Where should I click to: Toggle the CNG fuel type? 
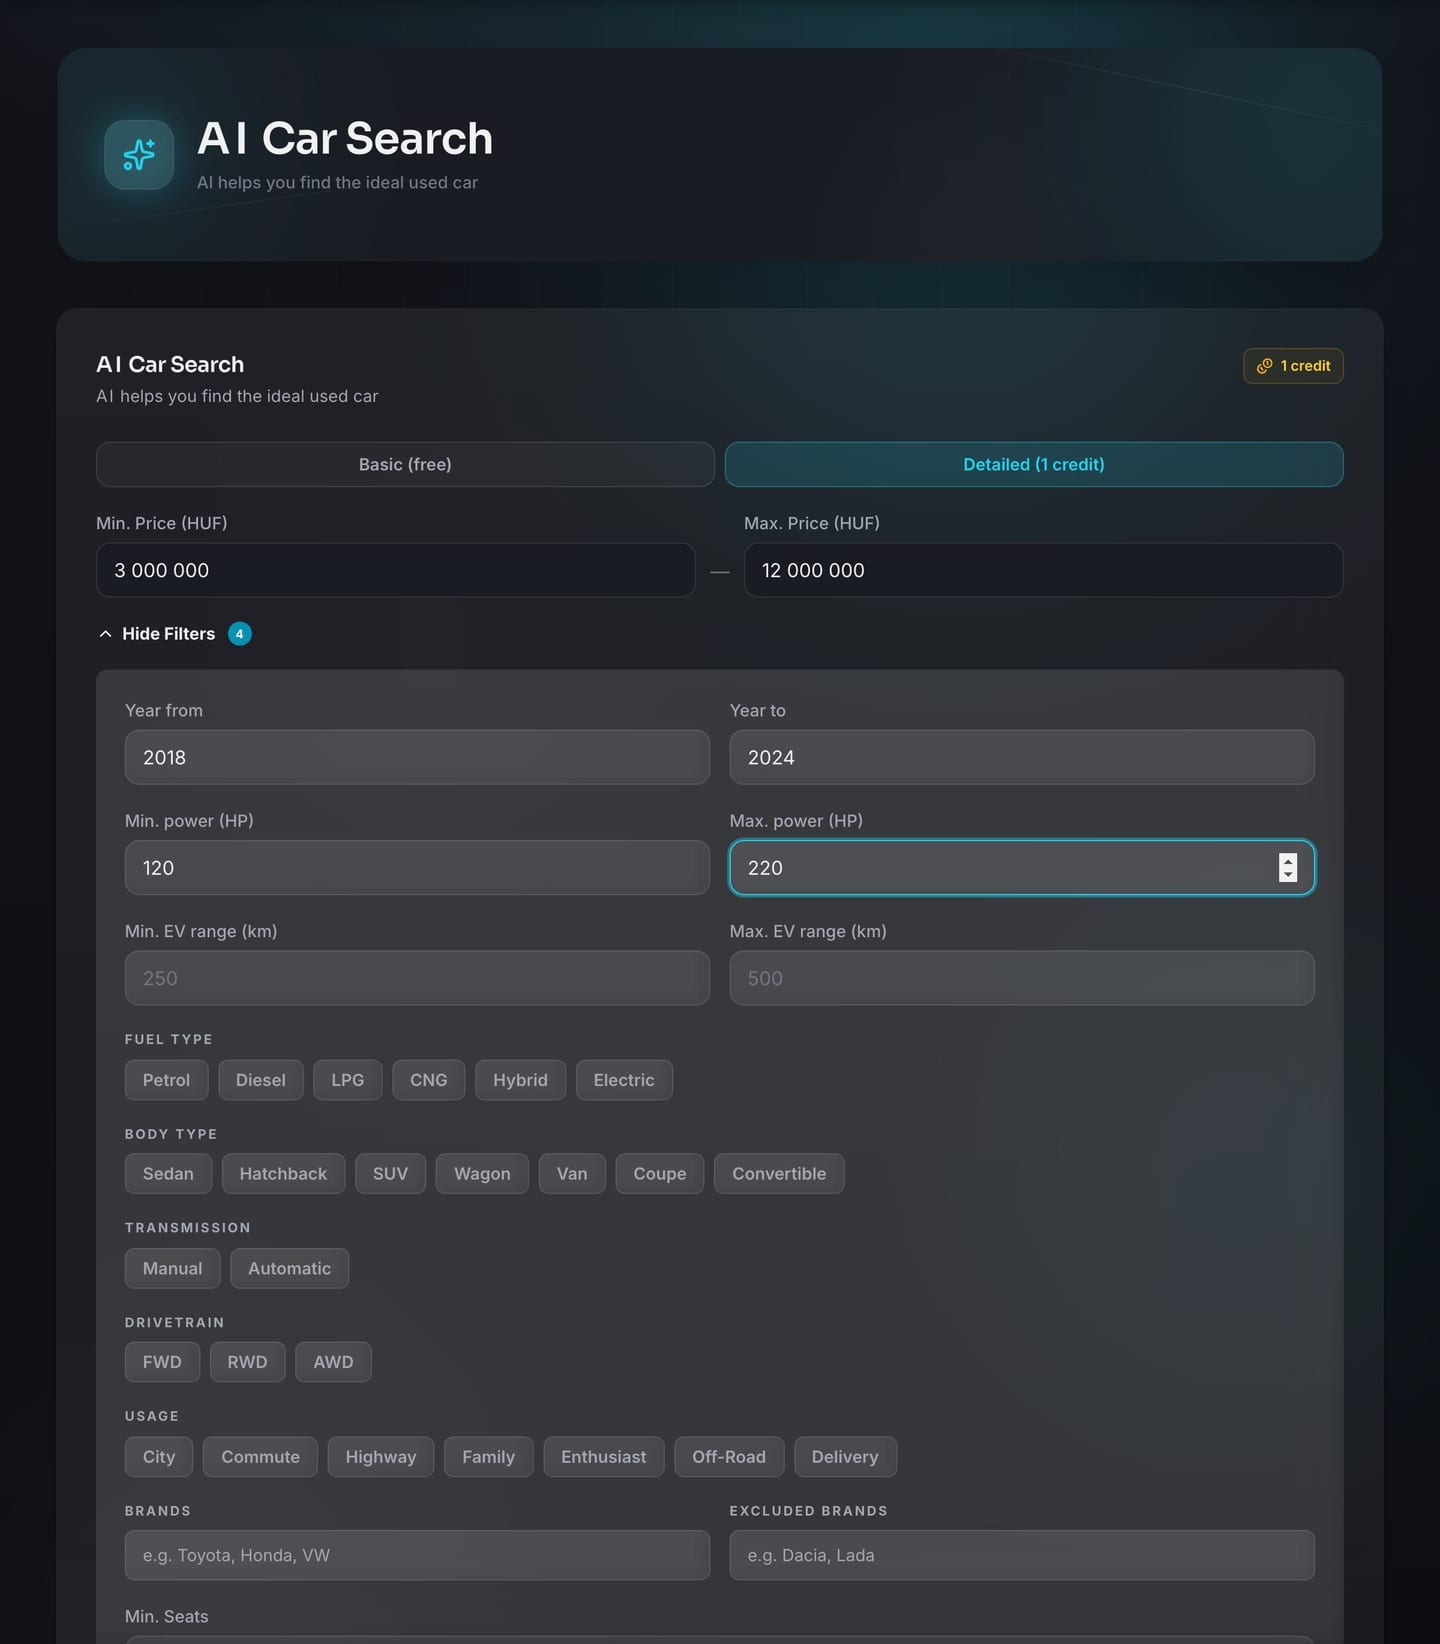point(428,1080)
